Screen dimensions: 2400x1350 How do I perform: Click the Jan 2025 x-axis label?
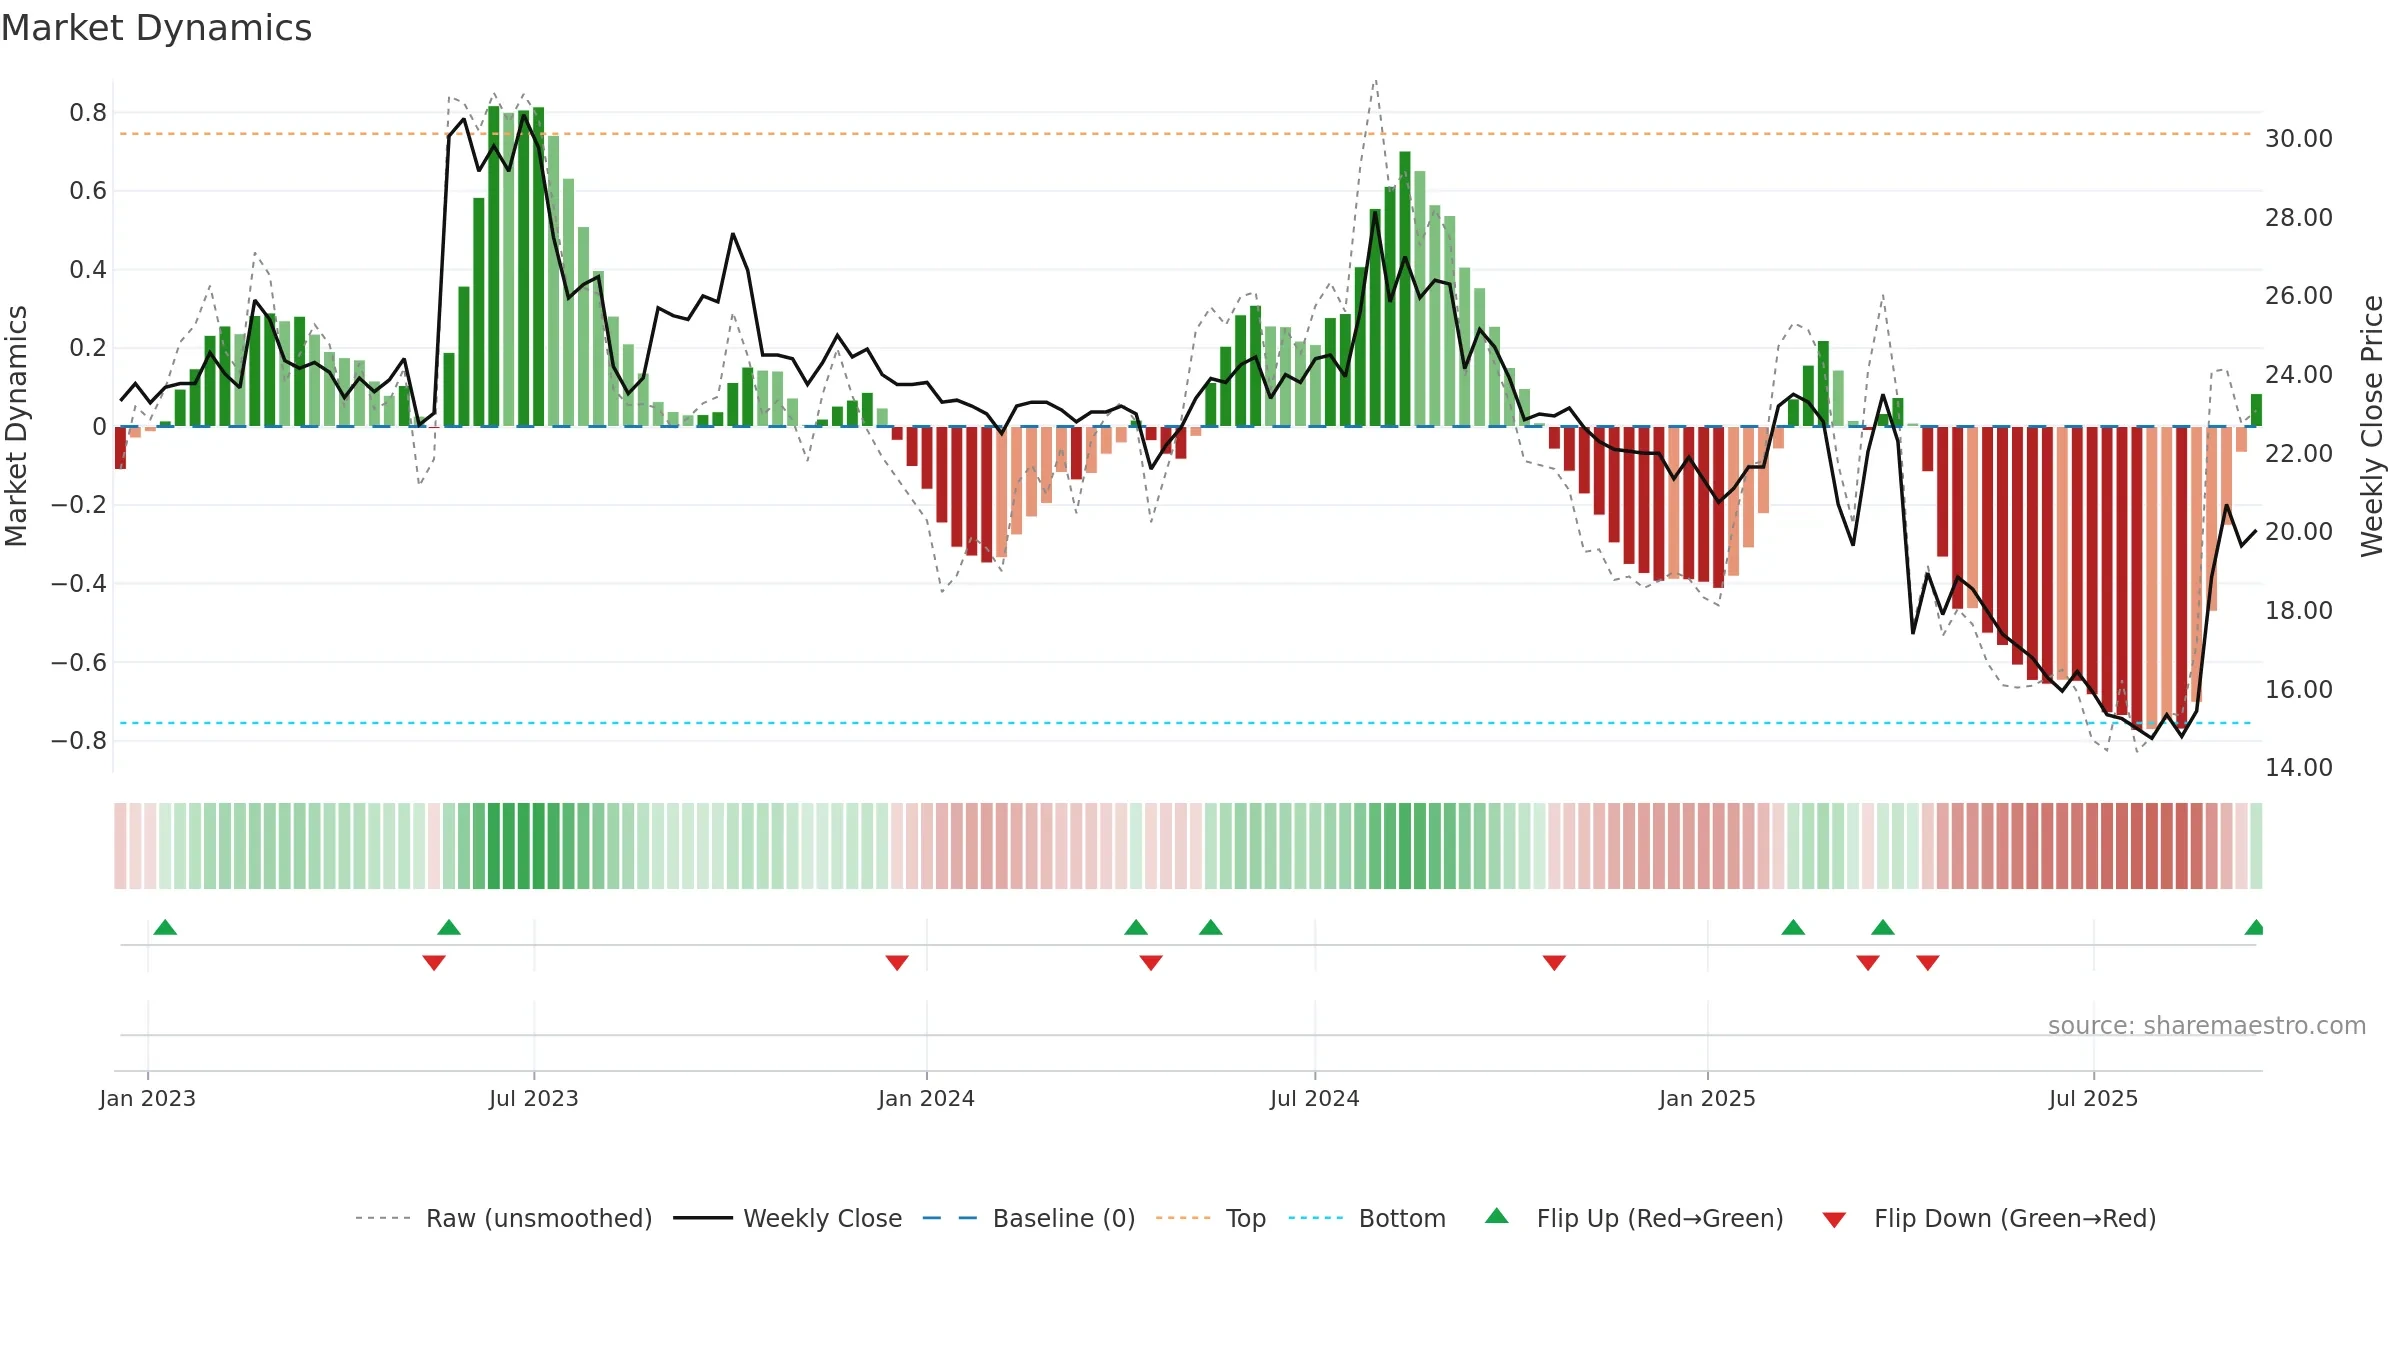1708,1098
